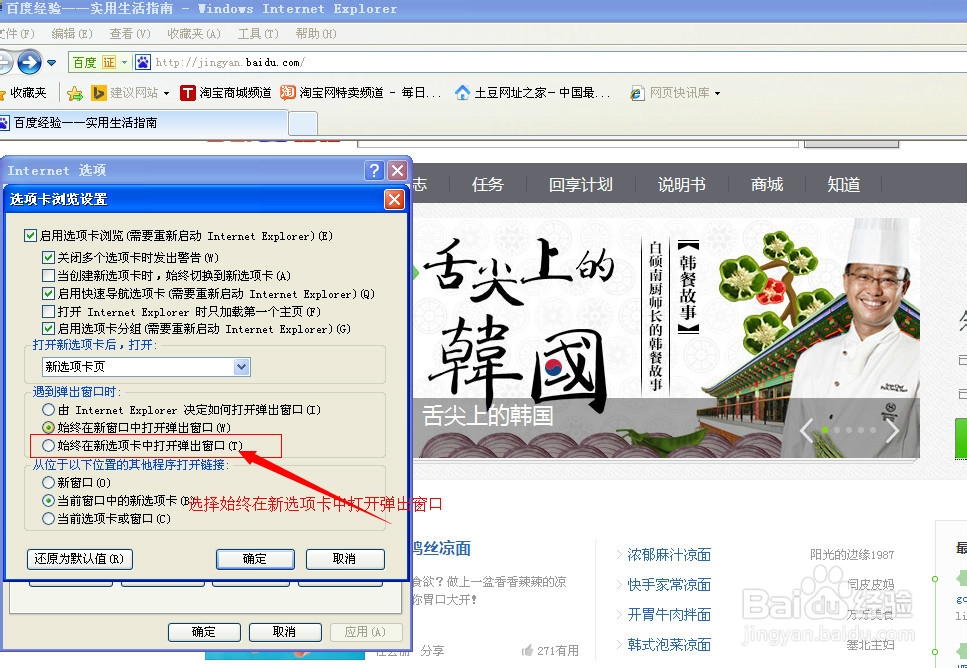Viewport: 967px width, 668px height.
Task: Open the 建议网站 dropdown arrow
Action: (166, 92)
